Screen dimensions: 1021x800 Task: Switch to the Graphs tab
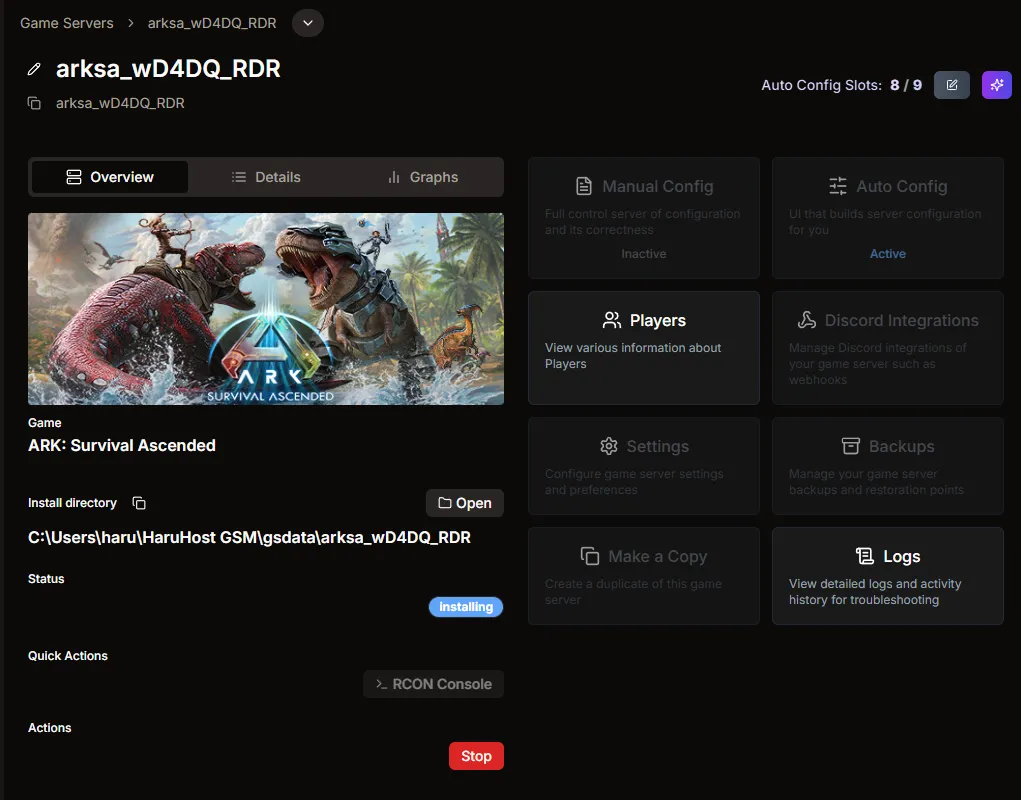click(424, 177)
